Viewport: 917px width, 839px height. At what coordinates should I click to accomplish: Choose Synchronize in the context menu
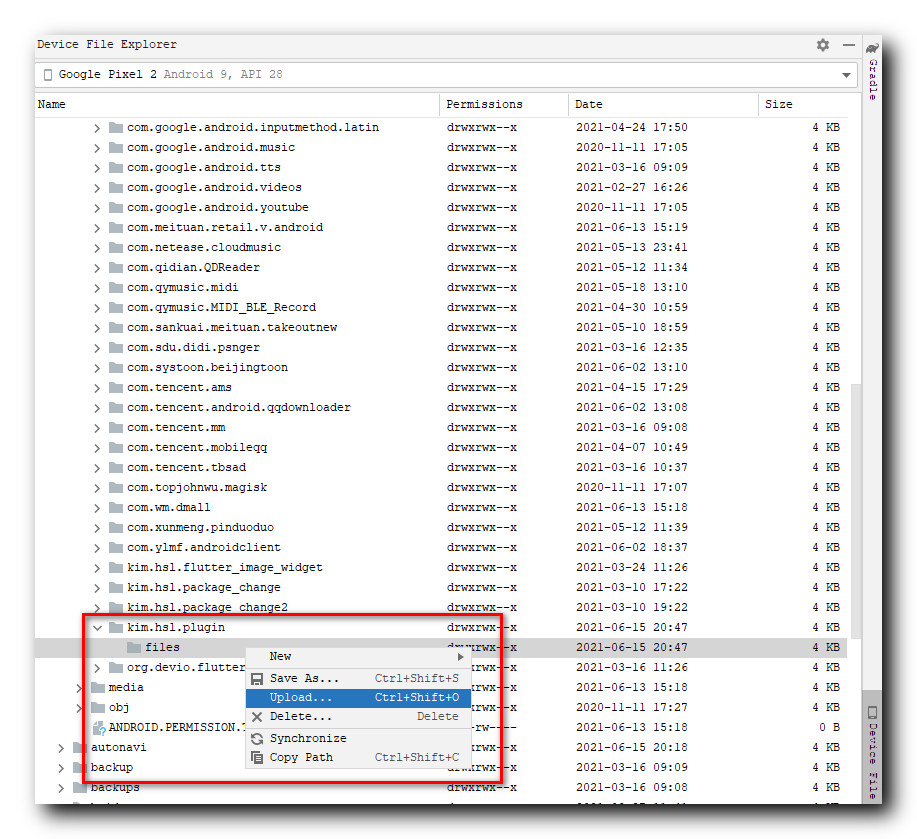coord(358,738)
